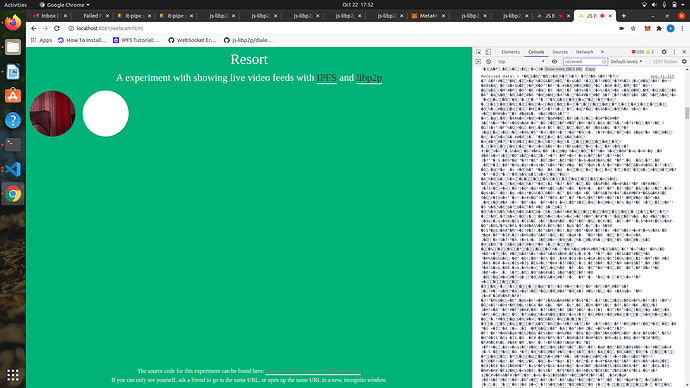Click the console vertical scrollbar thumb
This screenshot has width=690, height=388.
(687, 113)
